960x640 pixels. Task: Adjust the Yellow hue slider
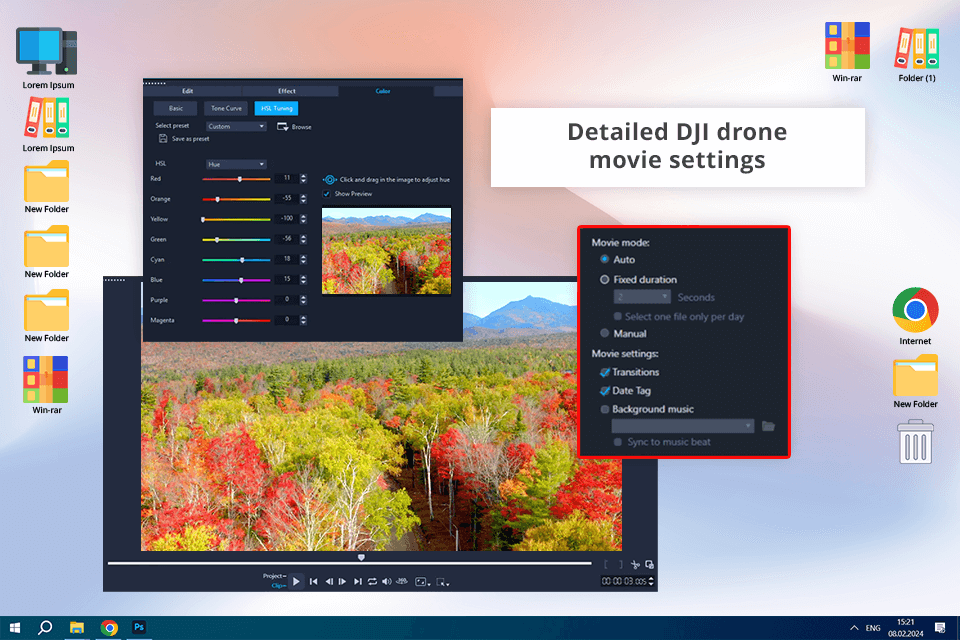click(236, 219)
